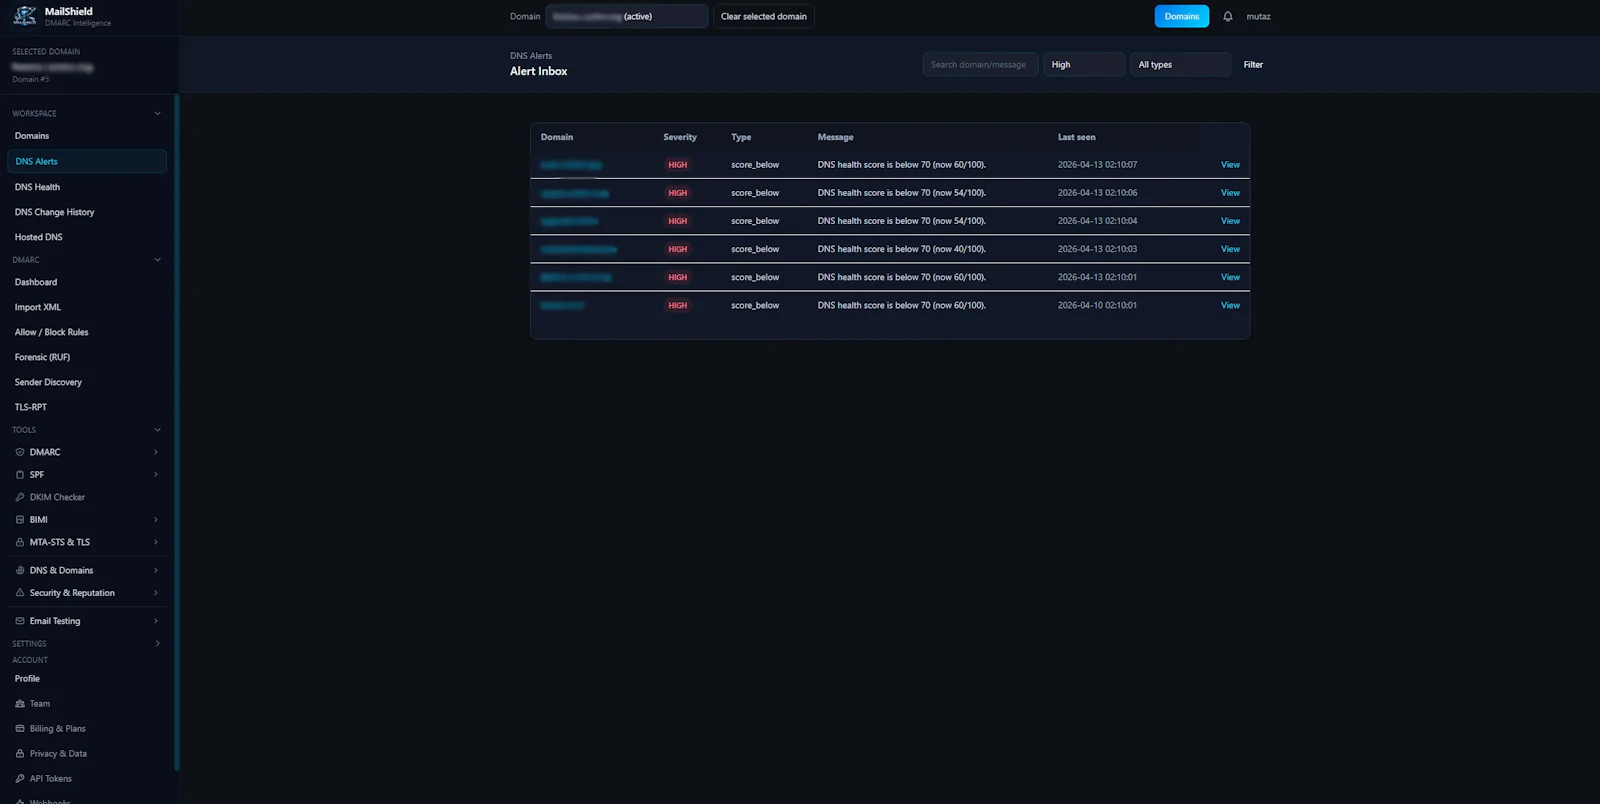Screen dimensions: 1600x804
Task: Open DNS Change History
Action: (x=87, y=212)
